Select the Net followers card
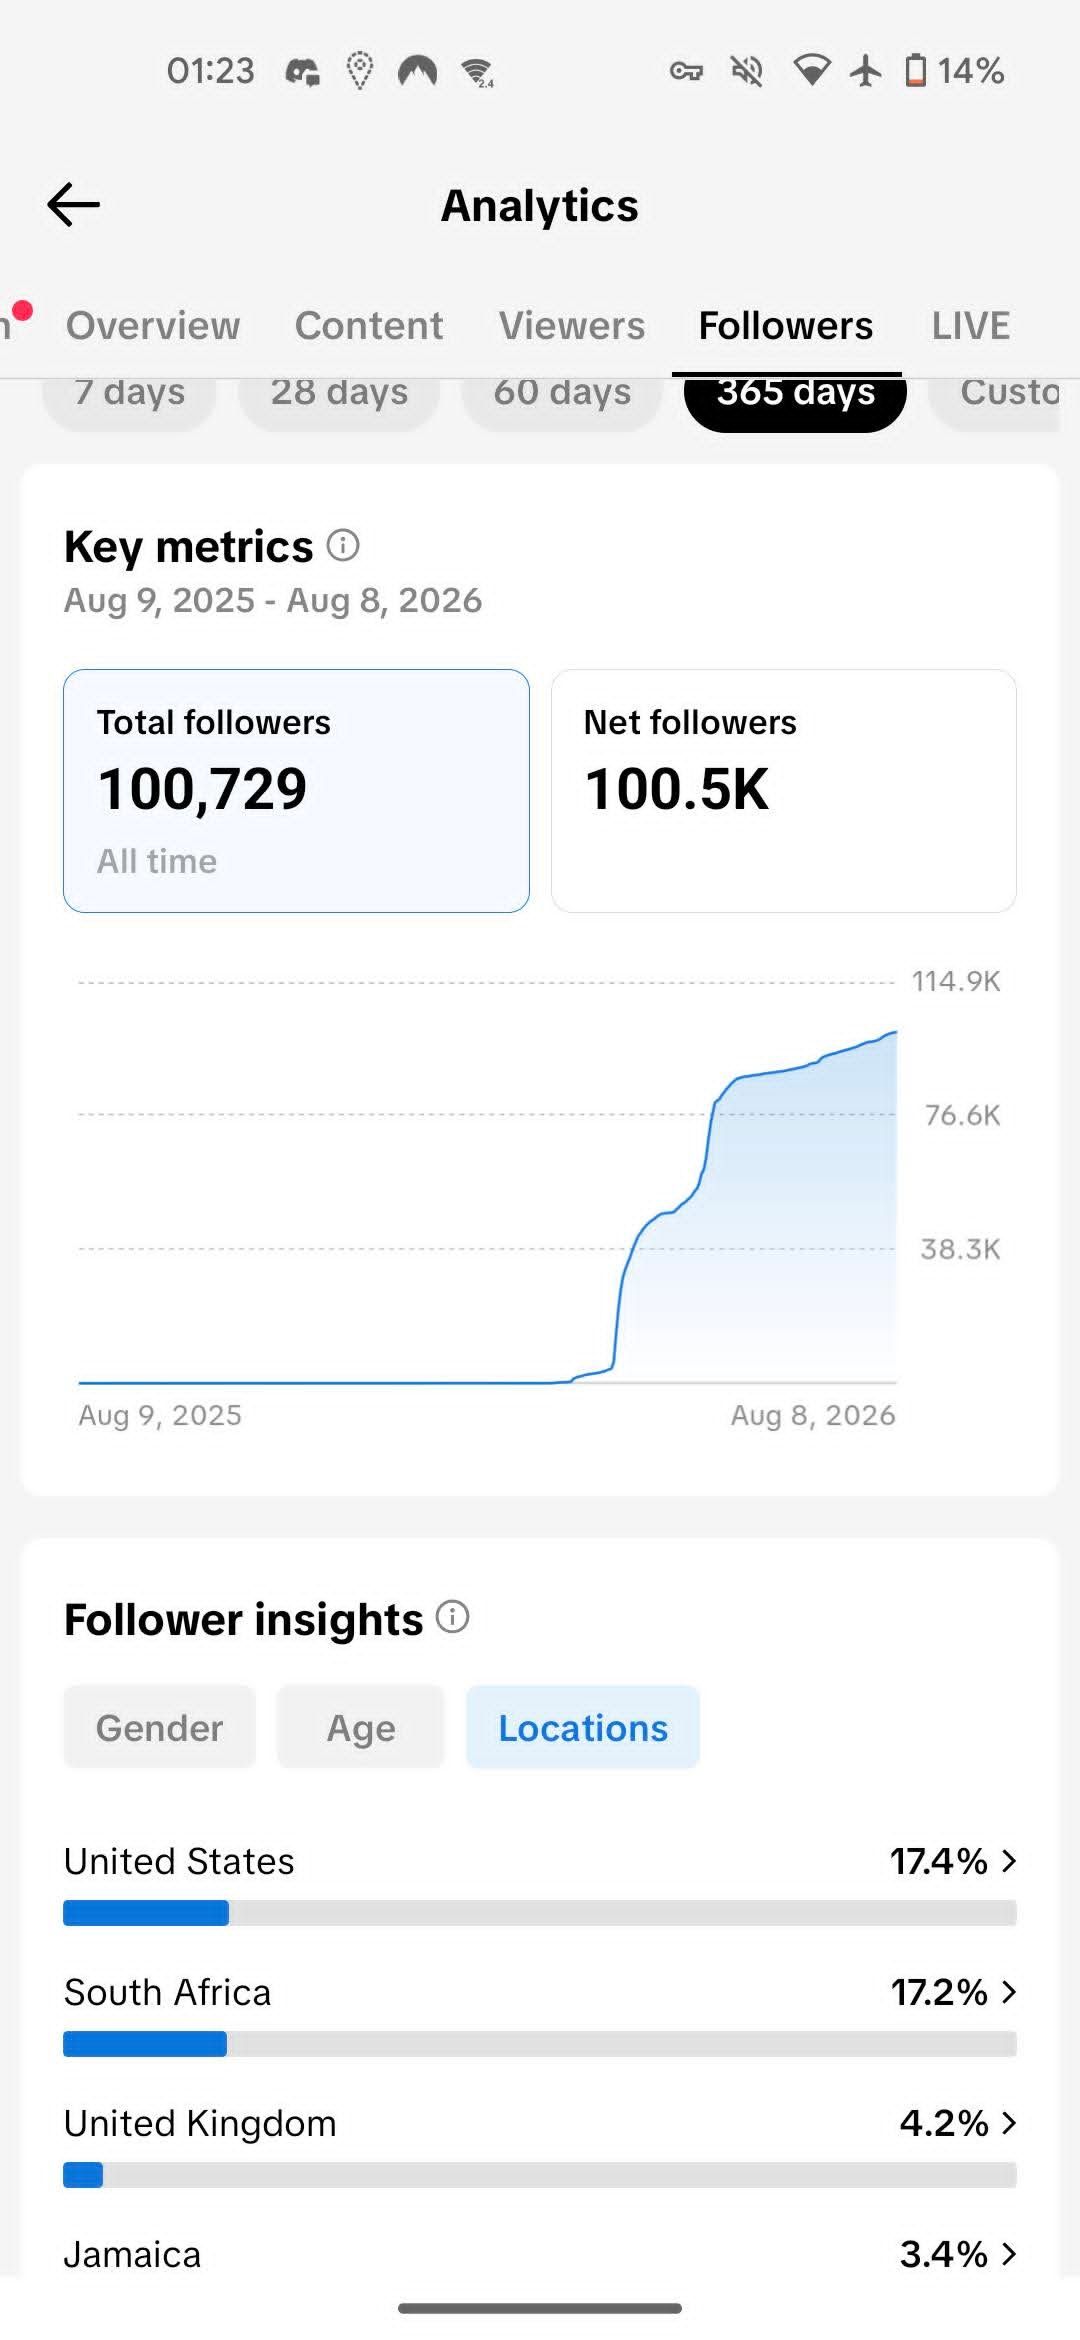This screenshot has height=2340, width=1080. pyautogui.click(x=784, y=791)
